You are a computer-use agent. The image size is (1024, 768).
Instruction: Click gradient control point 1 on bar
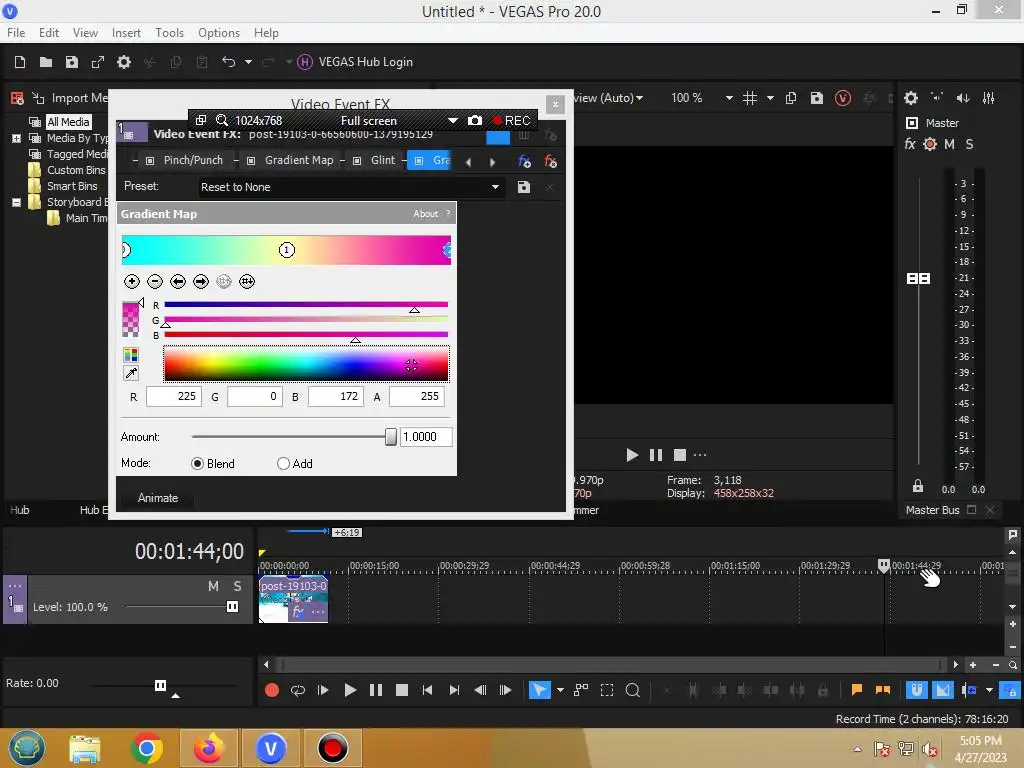pos(287,250)
